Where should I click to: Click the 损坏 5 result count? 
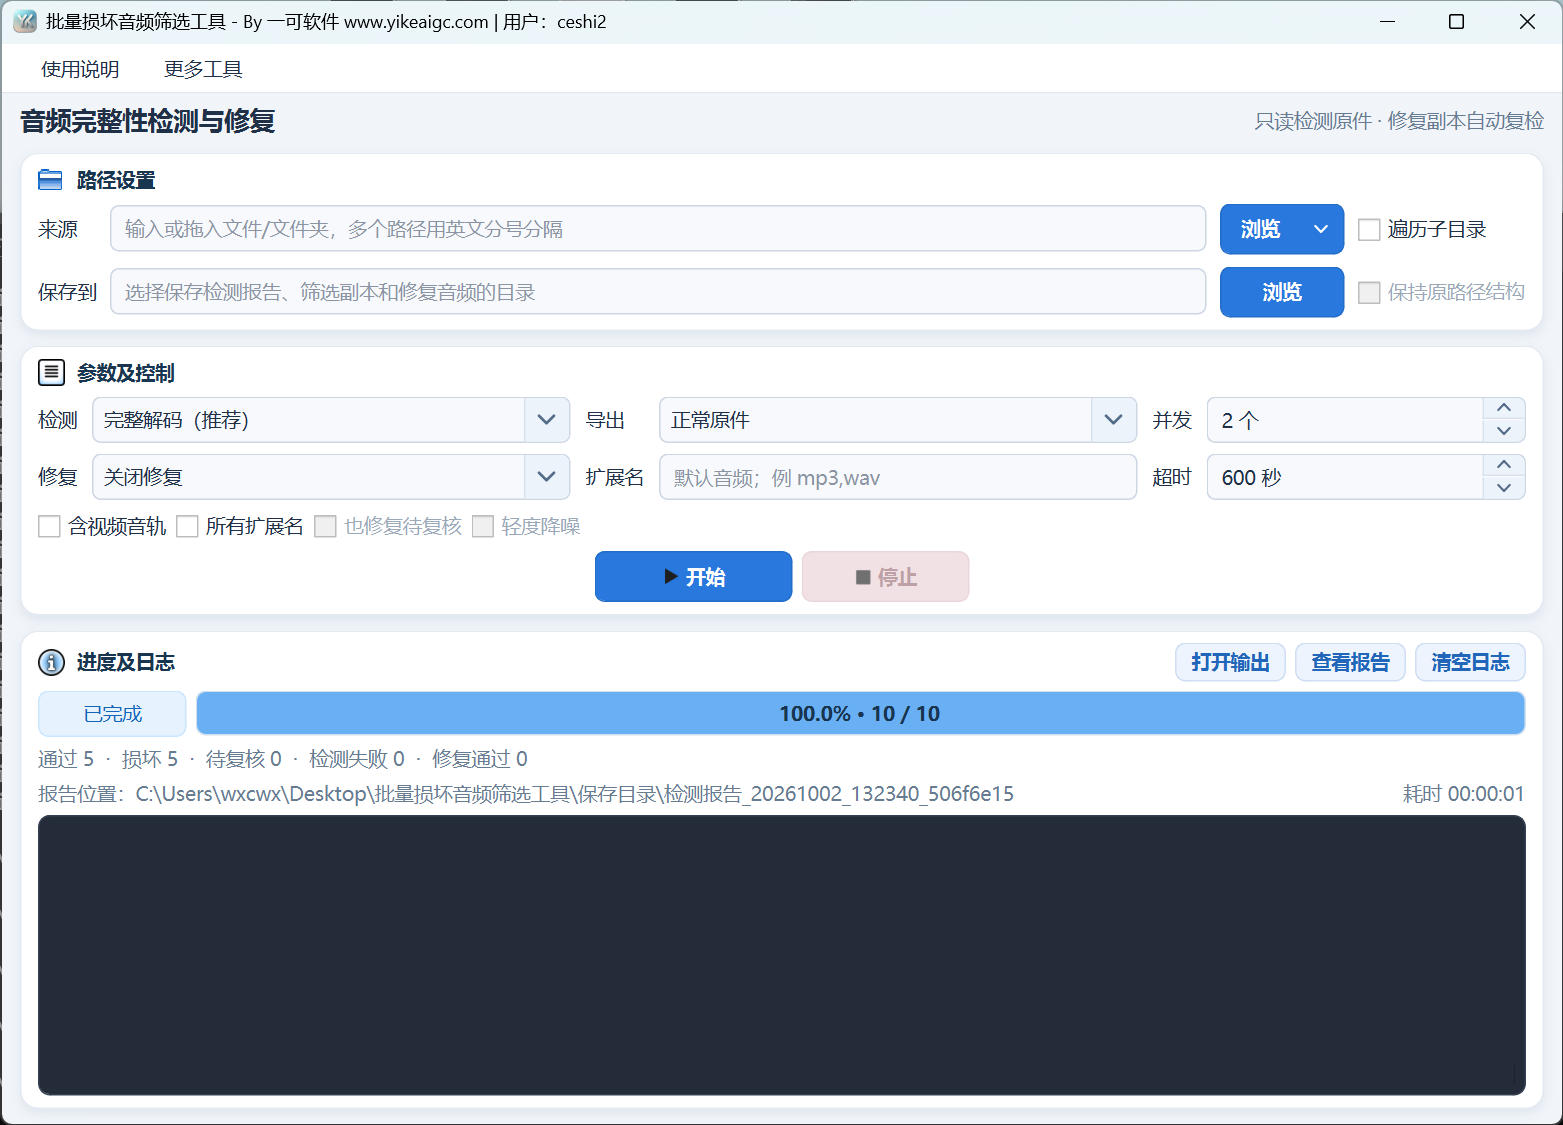(x=150, y=759)
